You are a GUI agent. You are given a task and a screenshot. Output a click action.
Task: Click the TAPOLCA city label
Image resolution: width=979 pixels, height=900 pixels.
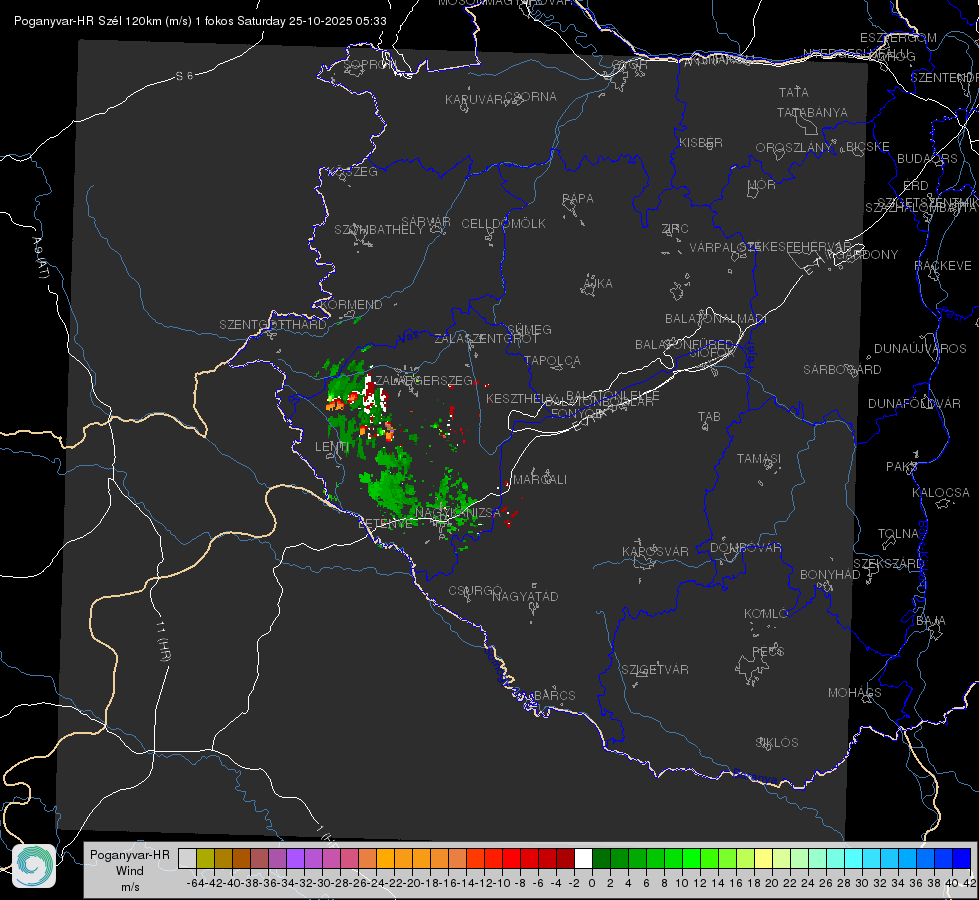tap(553, 361)
